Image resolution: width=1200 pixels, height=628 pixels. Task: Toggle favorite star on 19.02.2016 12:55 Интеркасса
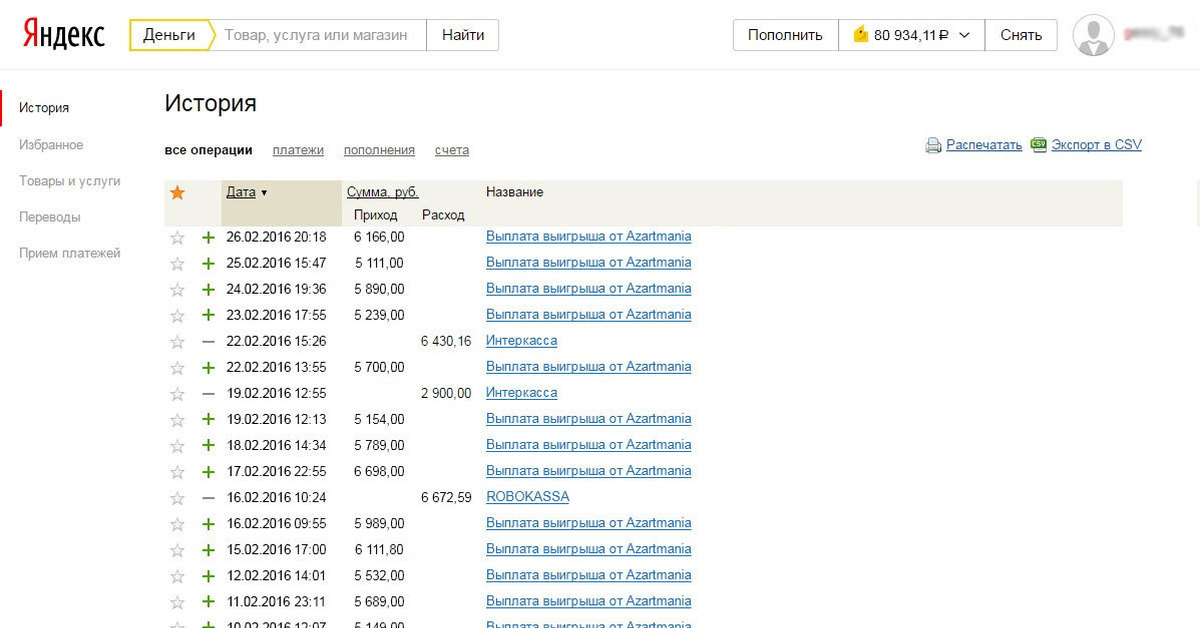pyautogui.click(x=177, y=393)
